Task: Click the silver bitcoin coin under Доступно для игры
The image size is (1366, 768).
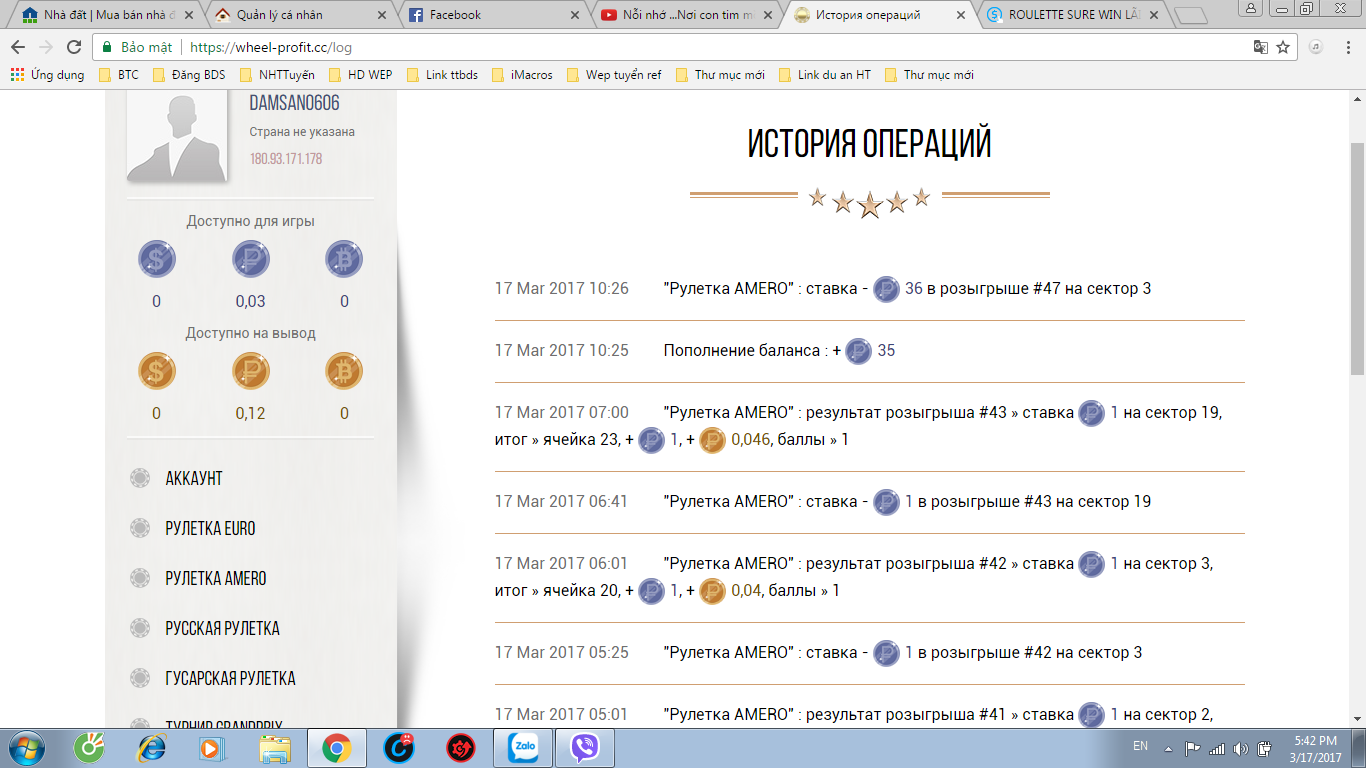Action: [x=344, y=259]
